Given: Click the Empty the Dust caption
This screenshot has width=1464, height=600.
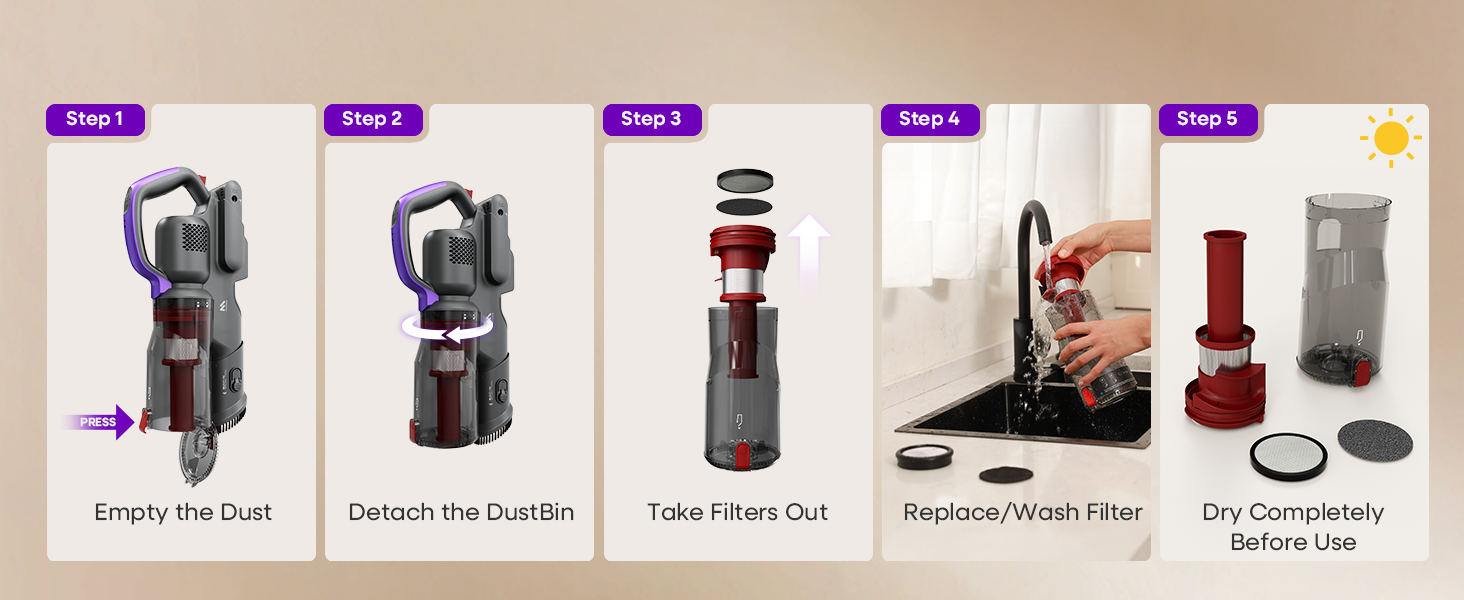Looking at the screenshot, I should click(x=183, y=512).
